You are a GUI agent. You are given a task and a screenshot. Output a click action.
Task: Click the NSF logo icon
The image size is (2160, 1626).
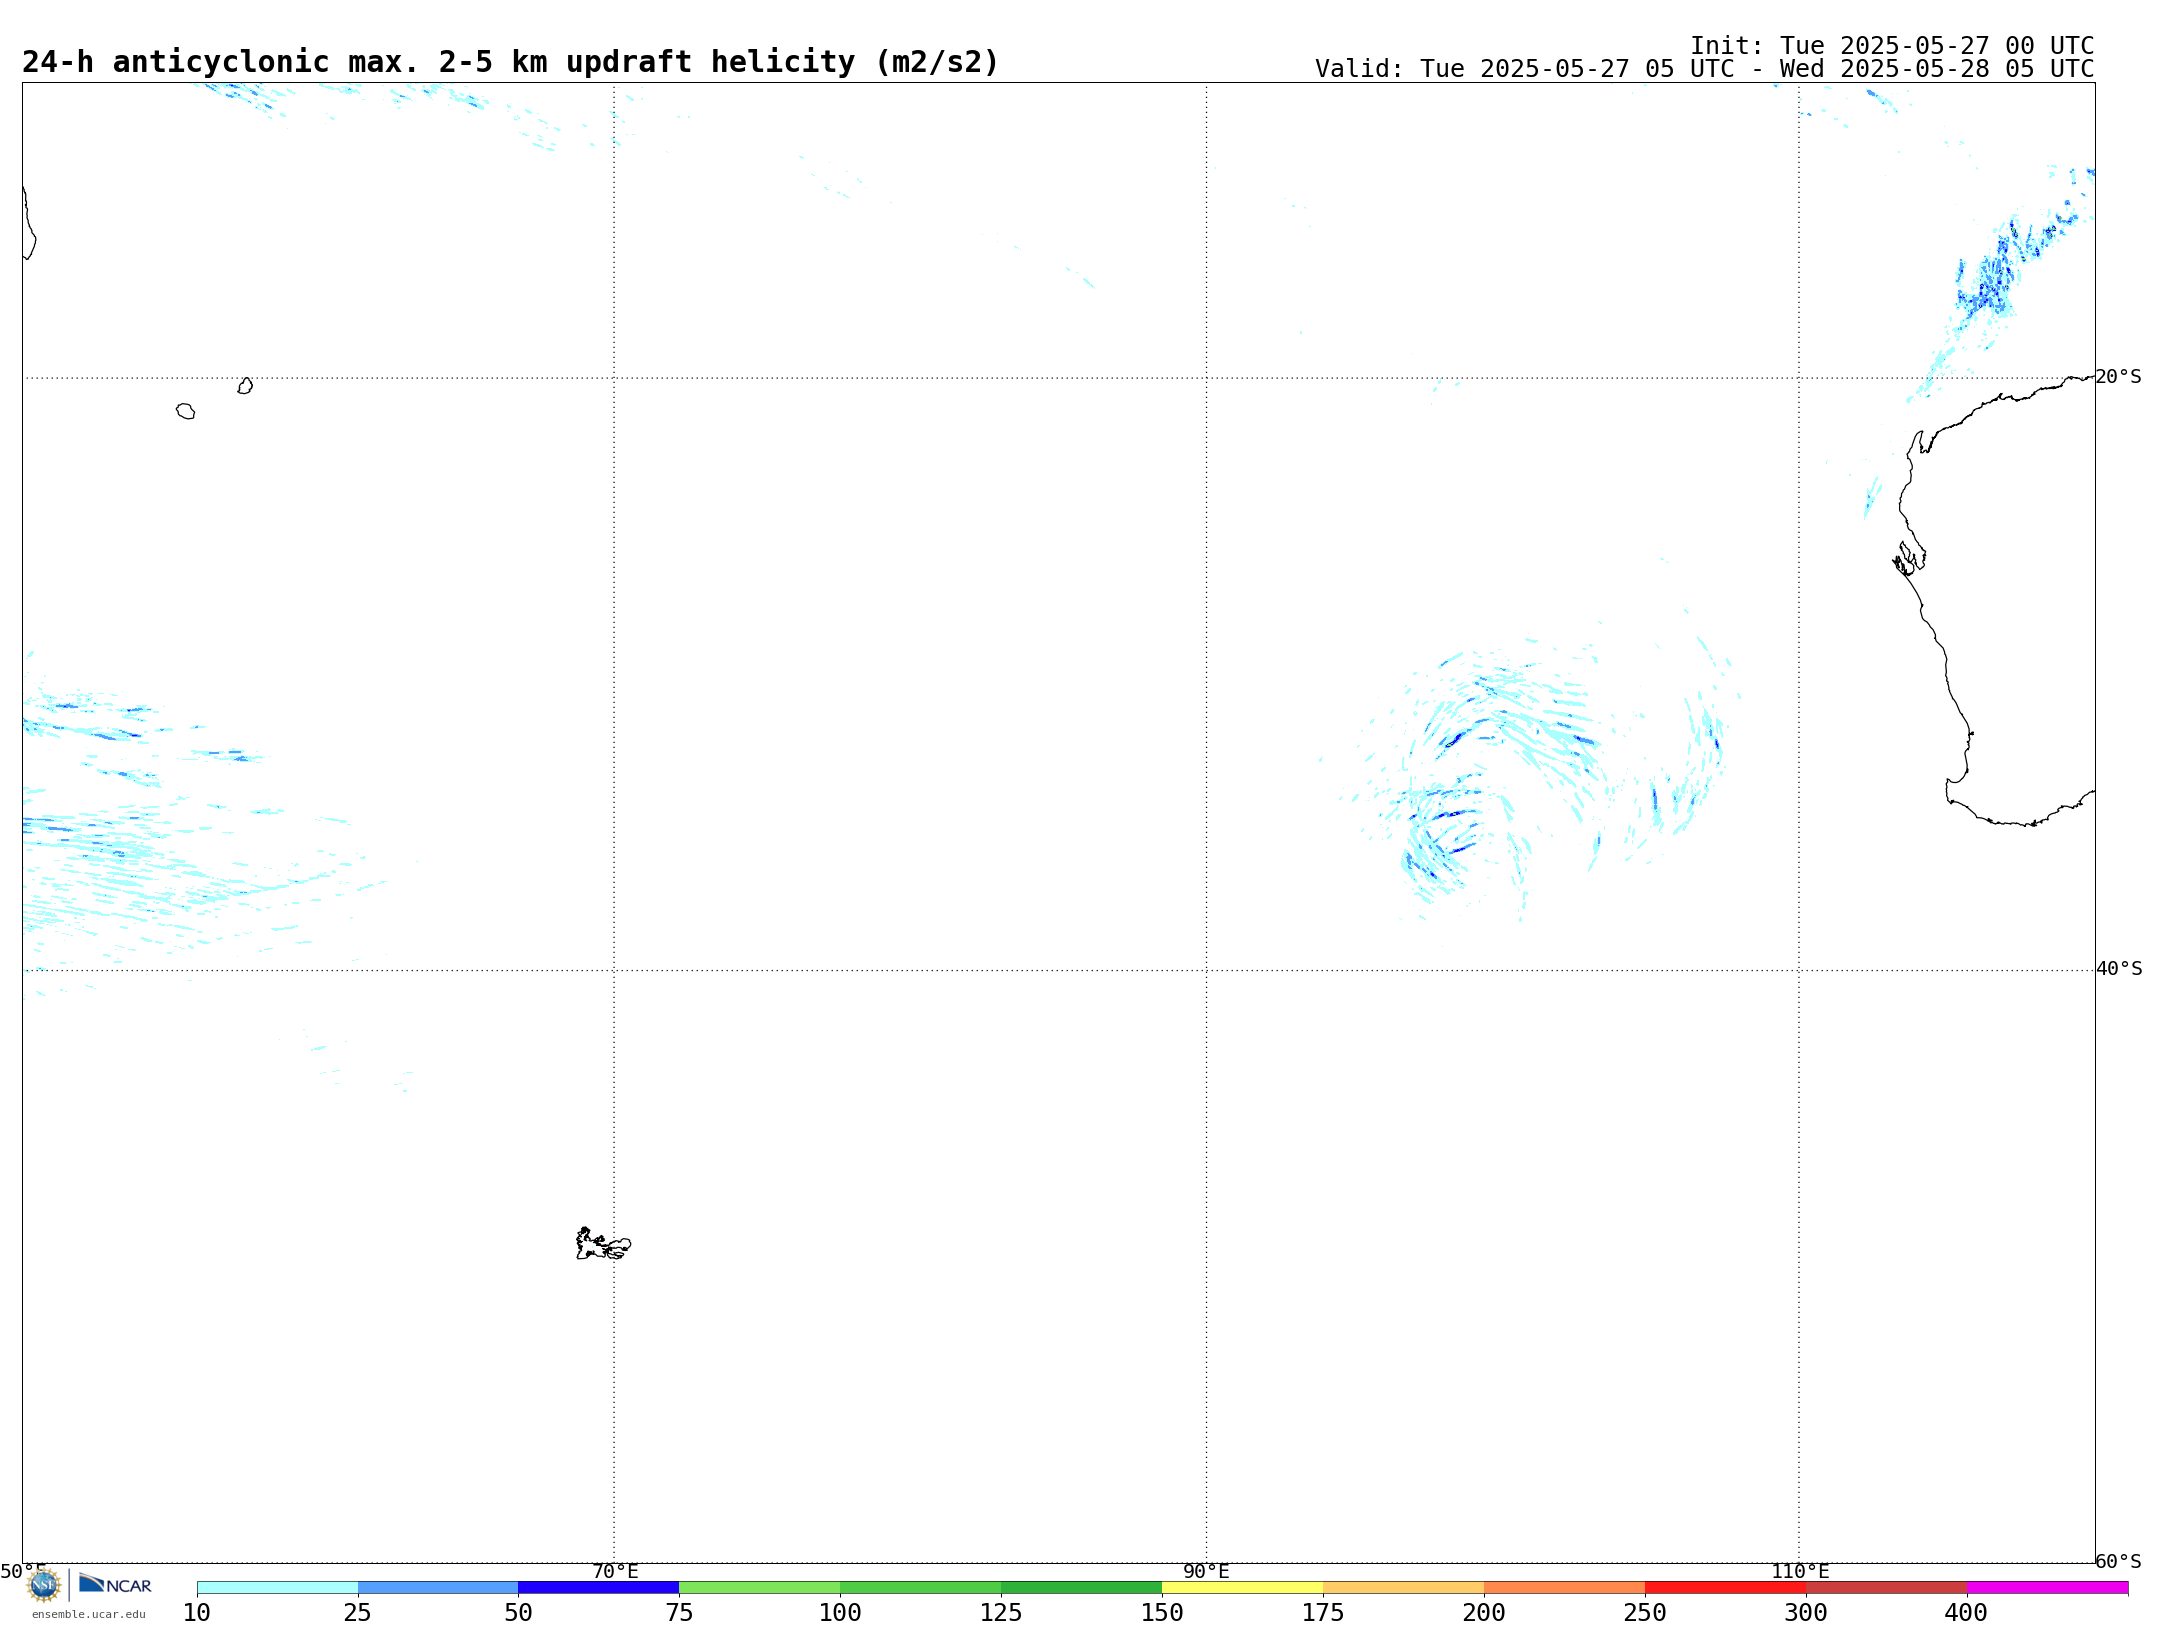point(44,1585)
